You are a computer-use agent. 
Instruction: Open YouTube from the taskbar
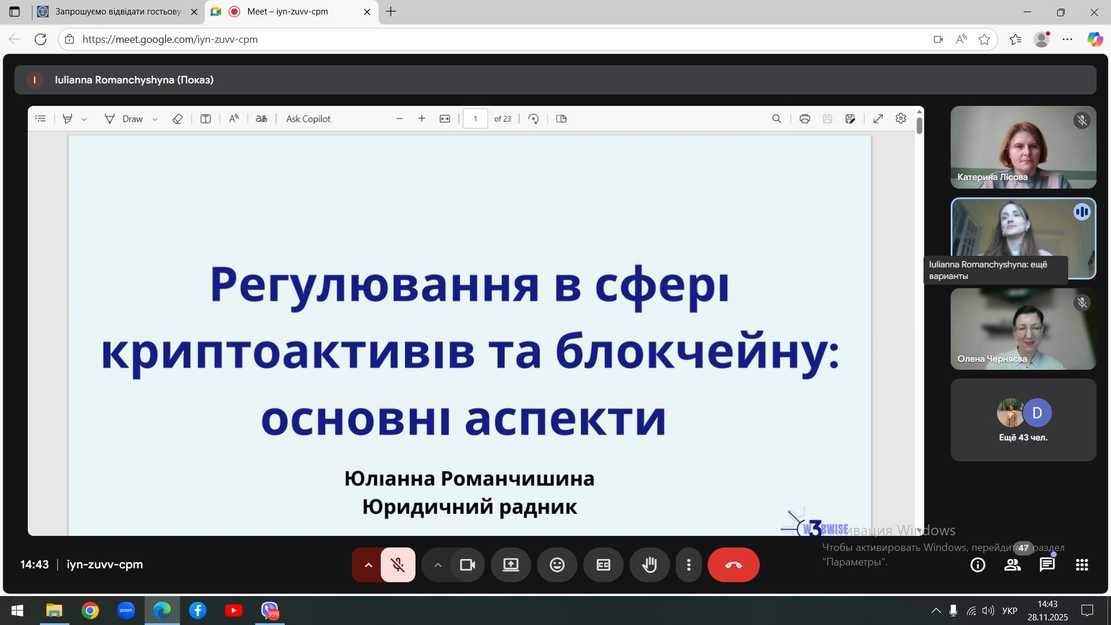[233, 610]
